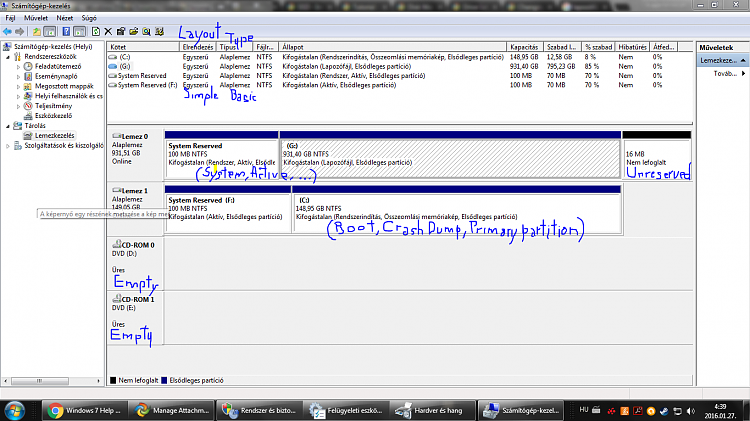Open the Fájl menu
The height and width of the screenshot is (421, 750).
[11, 18]
